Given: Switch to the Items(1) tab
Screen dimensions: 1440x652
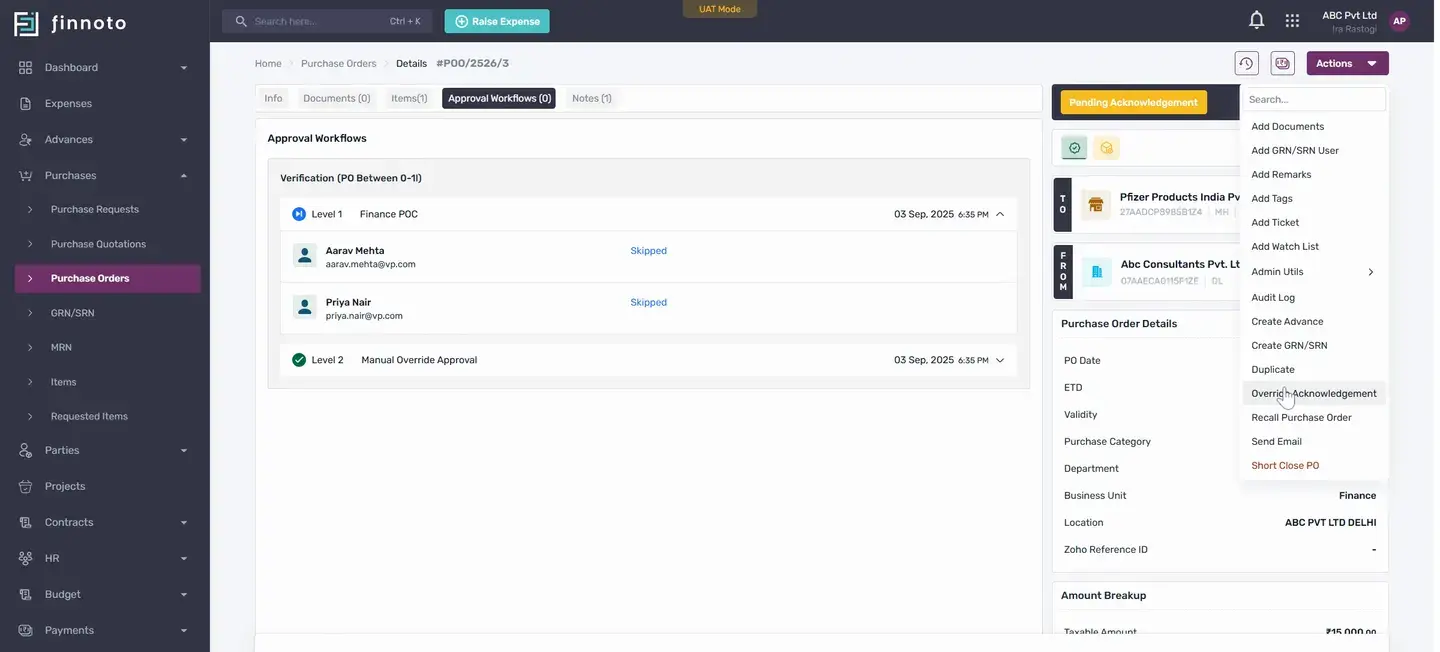Looking at the screenshot, I should tap(409, 98).
